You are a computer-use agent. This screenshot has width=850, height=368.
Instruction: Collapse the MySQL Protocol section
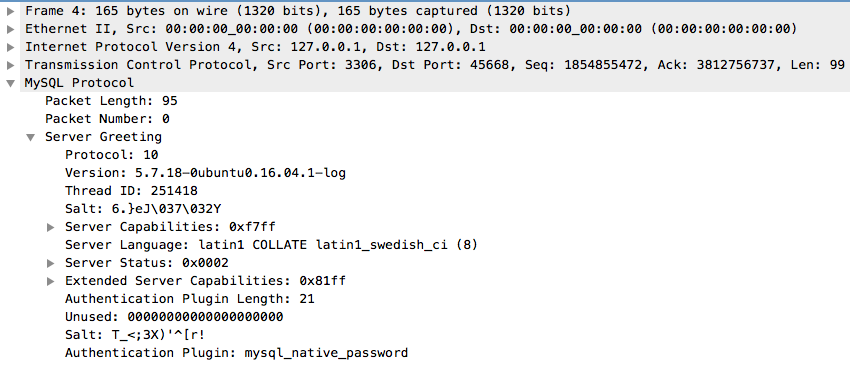(x=10, y=83)
